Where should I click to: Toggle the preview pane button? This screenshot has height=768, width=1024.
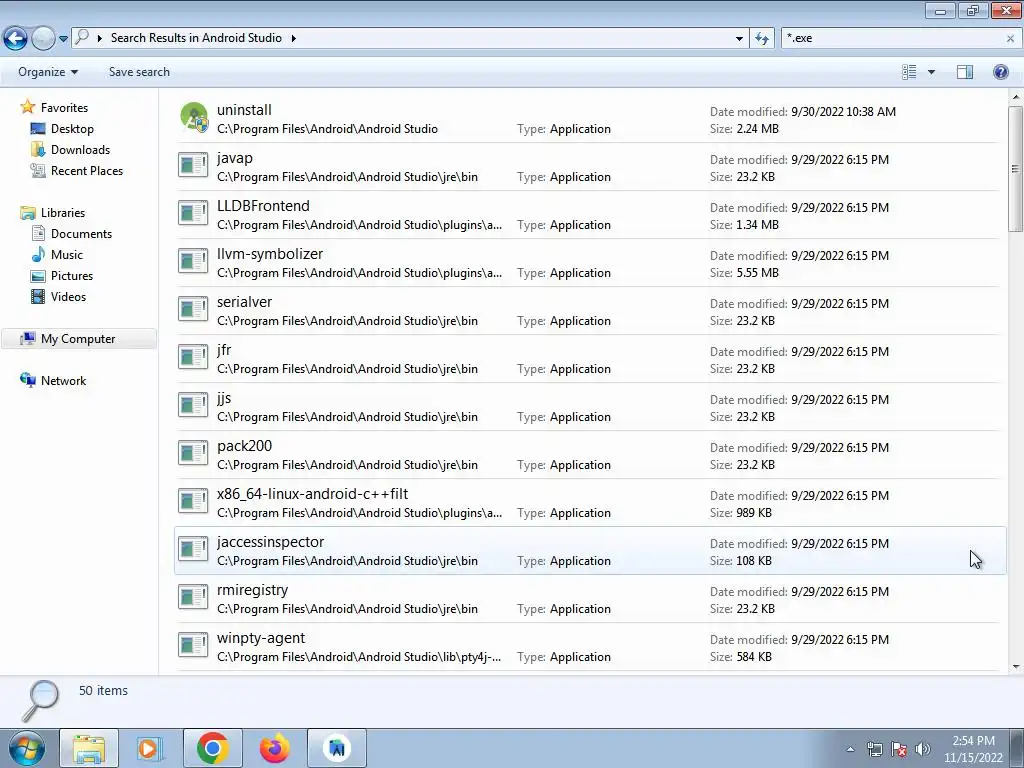pyautogui.click(x=965, y=72)
